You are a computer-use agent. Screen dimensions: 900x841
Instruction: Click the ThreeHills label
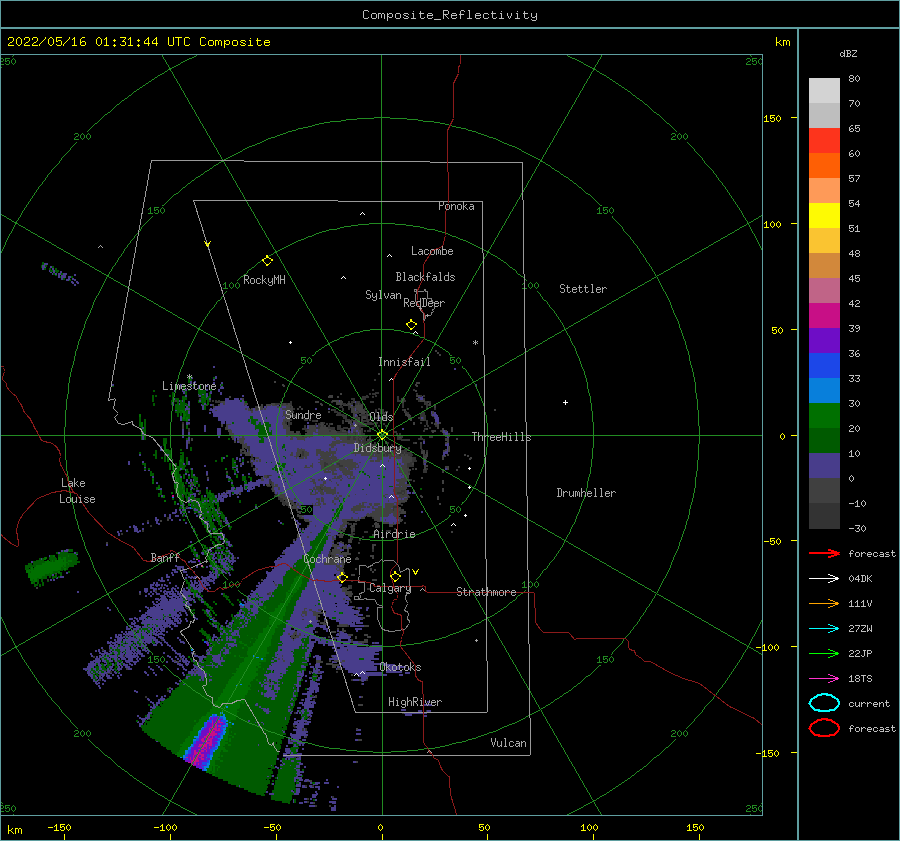(x=501, y=437)
